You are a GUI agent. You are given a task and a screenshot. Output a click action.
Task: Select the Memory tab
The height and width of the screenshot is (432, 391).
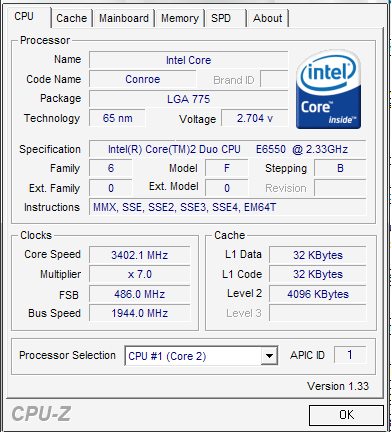(x=180, y=18)
